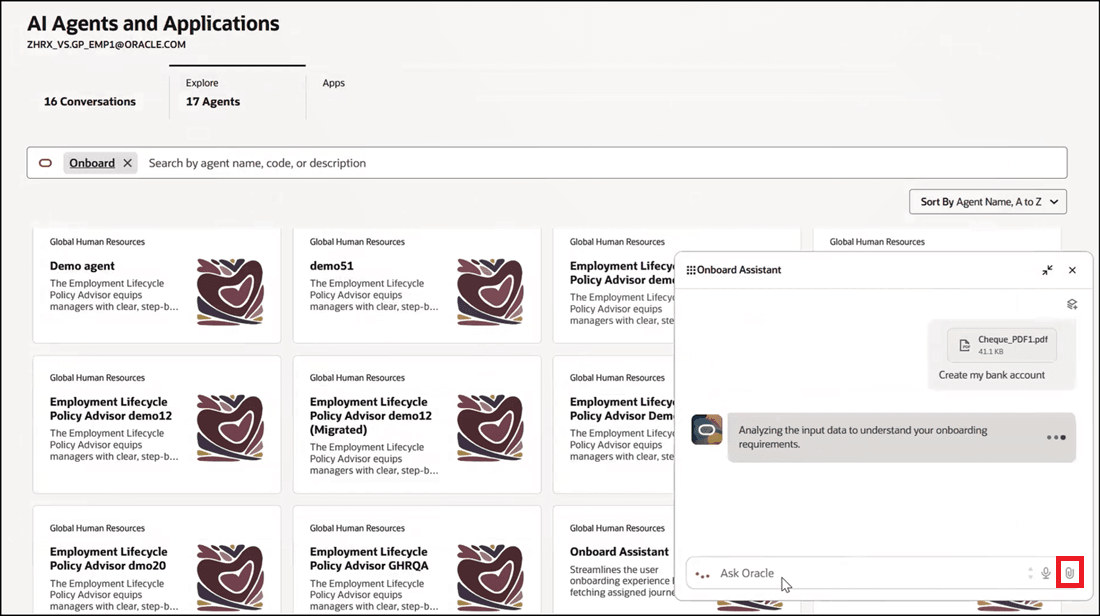1100x616 pixels.
Task: Open Employment Lifecycle Policy Advisor dmo20 title
Action: (109, 559)
